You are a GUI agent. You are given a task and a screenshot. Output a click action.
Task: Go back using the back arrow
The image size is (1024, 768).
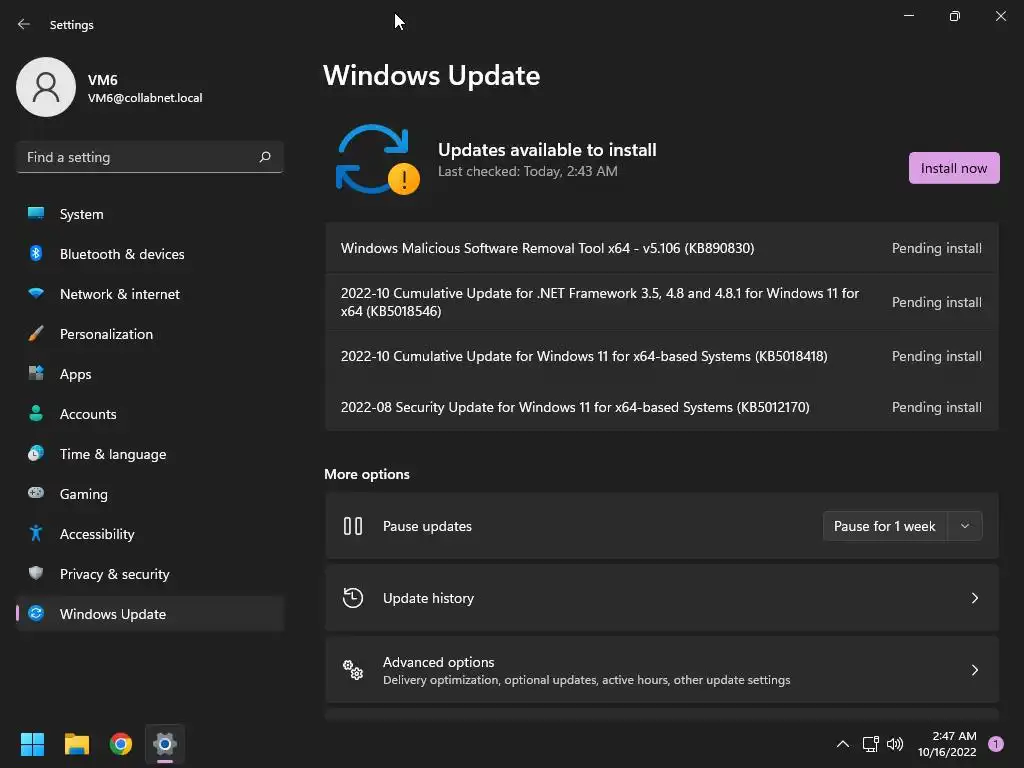(x=24, y=24)
